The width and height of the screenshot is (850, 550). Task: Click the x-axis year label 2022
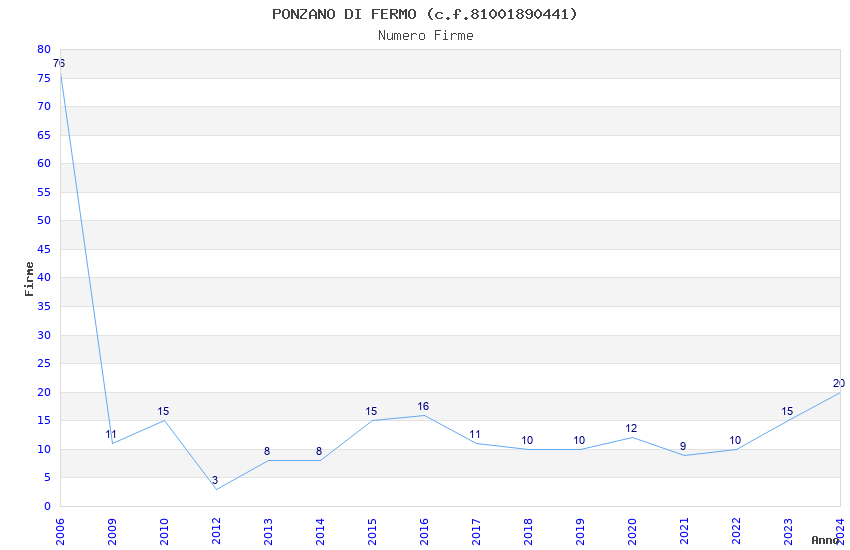[736, 532]
